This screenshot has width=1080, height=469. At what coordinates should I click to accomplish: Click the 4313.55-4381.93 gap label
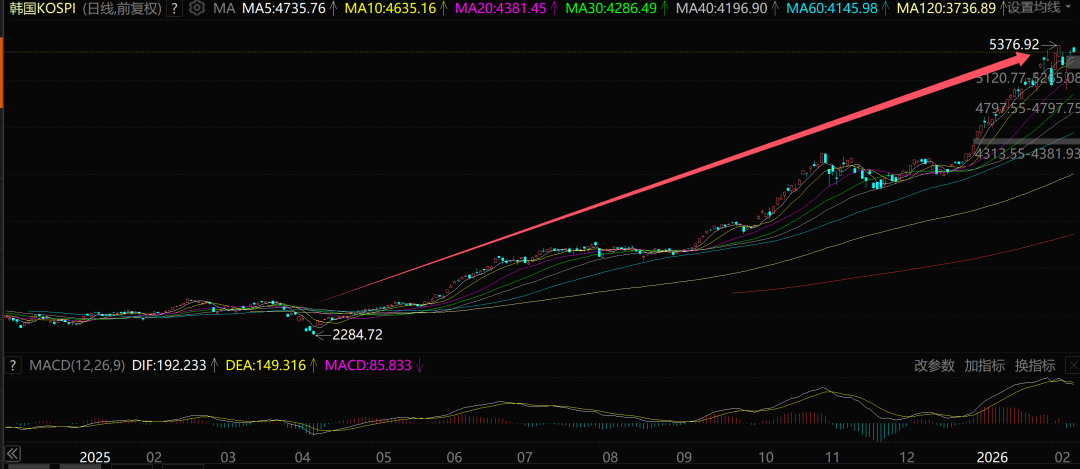(x=1028, y=154)
